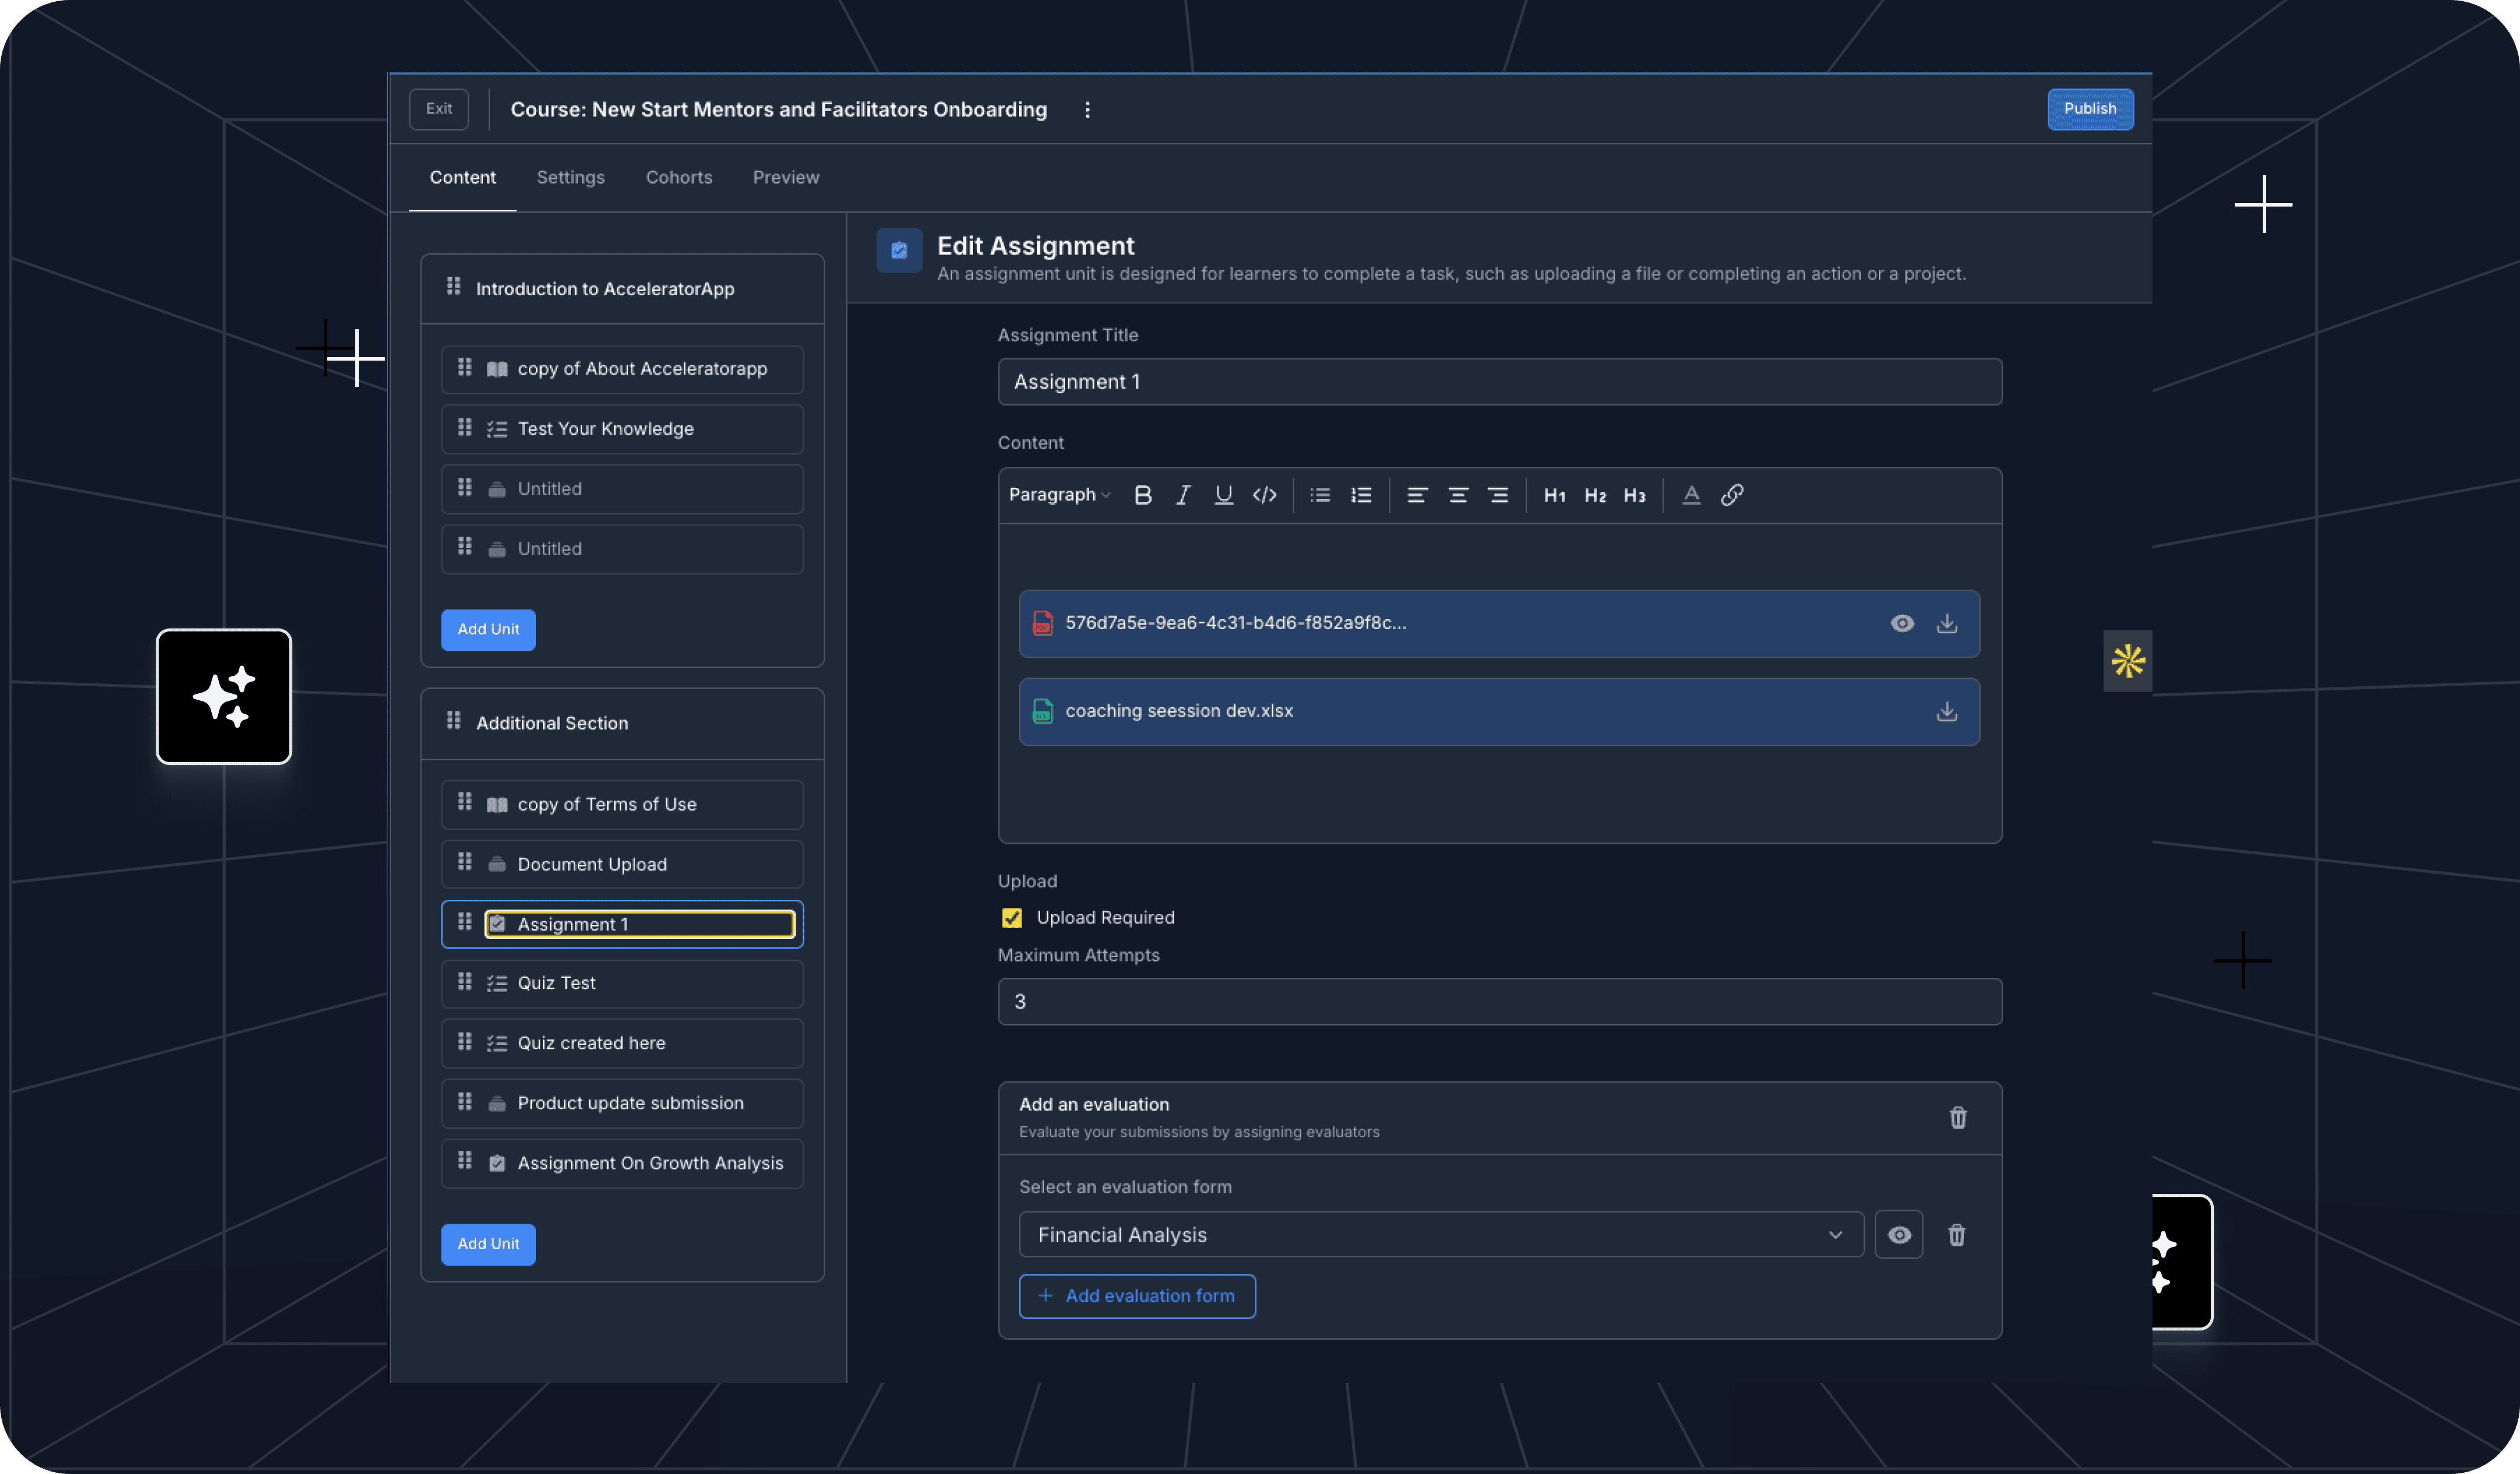Viewport: 2520px width, 1474px height.
Task: Click Add evaluation form button
Action: pyautogui.click(x=1137, y=1296)
